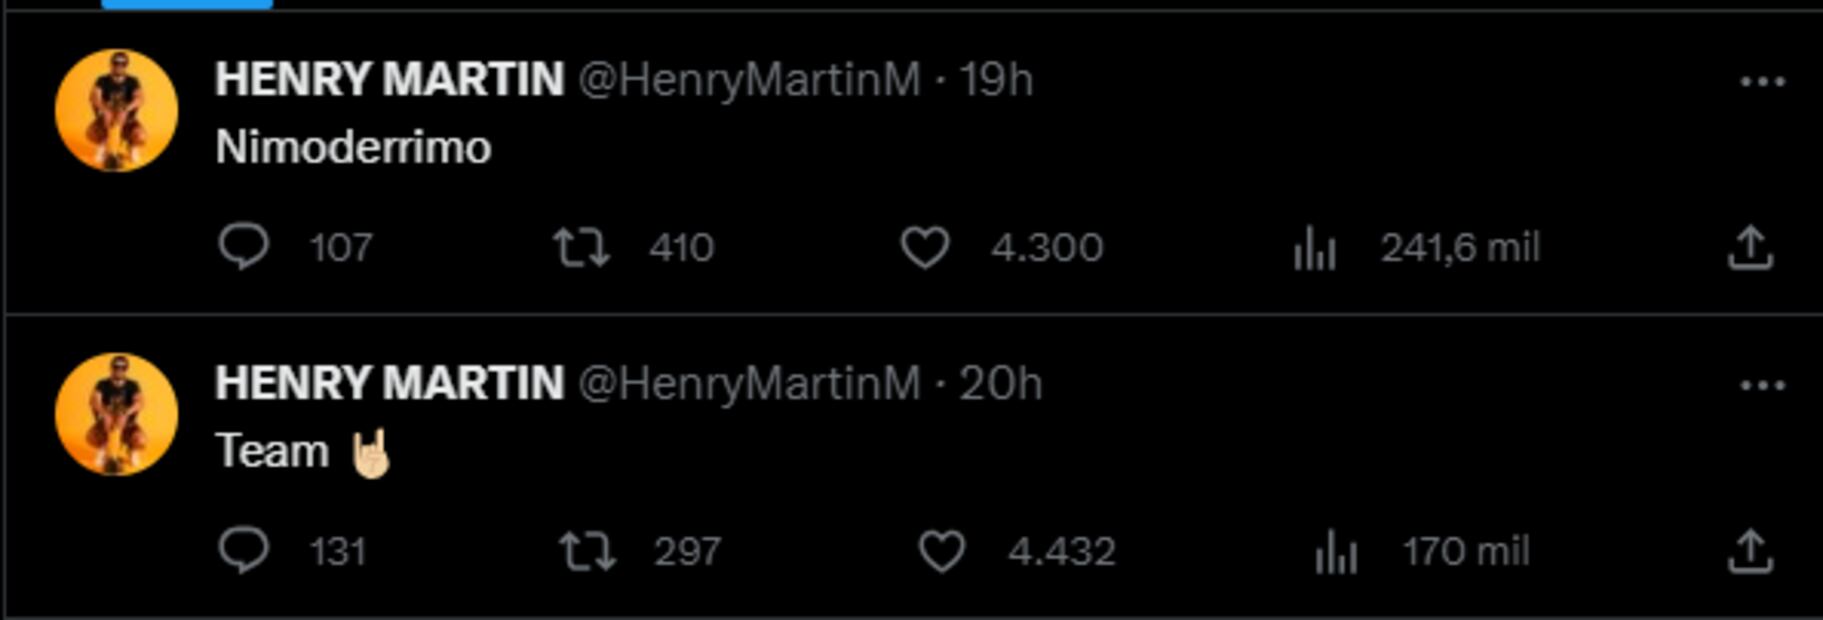View analytics for the Nimoderrimo tweet
The width and height of the screenshot is (1823, 620).
click(x=1314, y=248)
